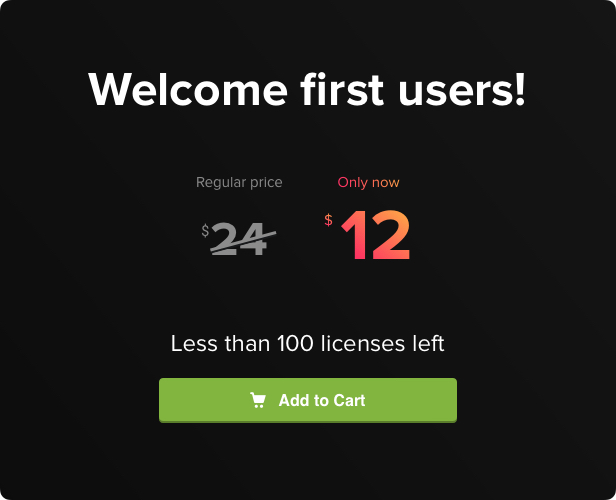Click the large gradient 12 price

(376, 235)
